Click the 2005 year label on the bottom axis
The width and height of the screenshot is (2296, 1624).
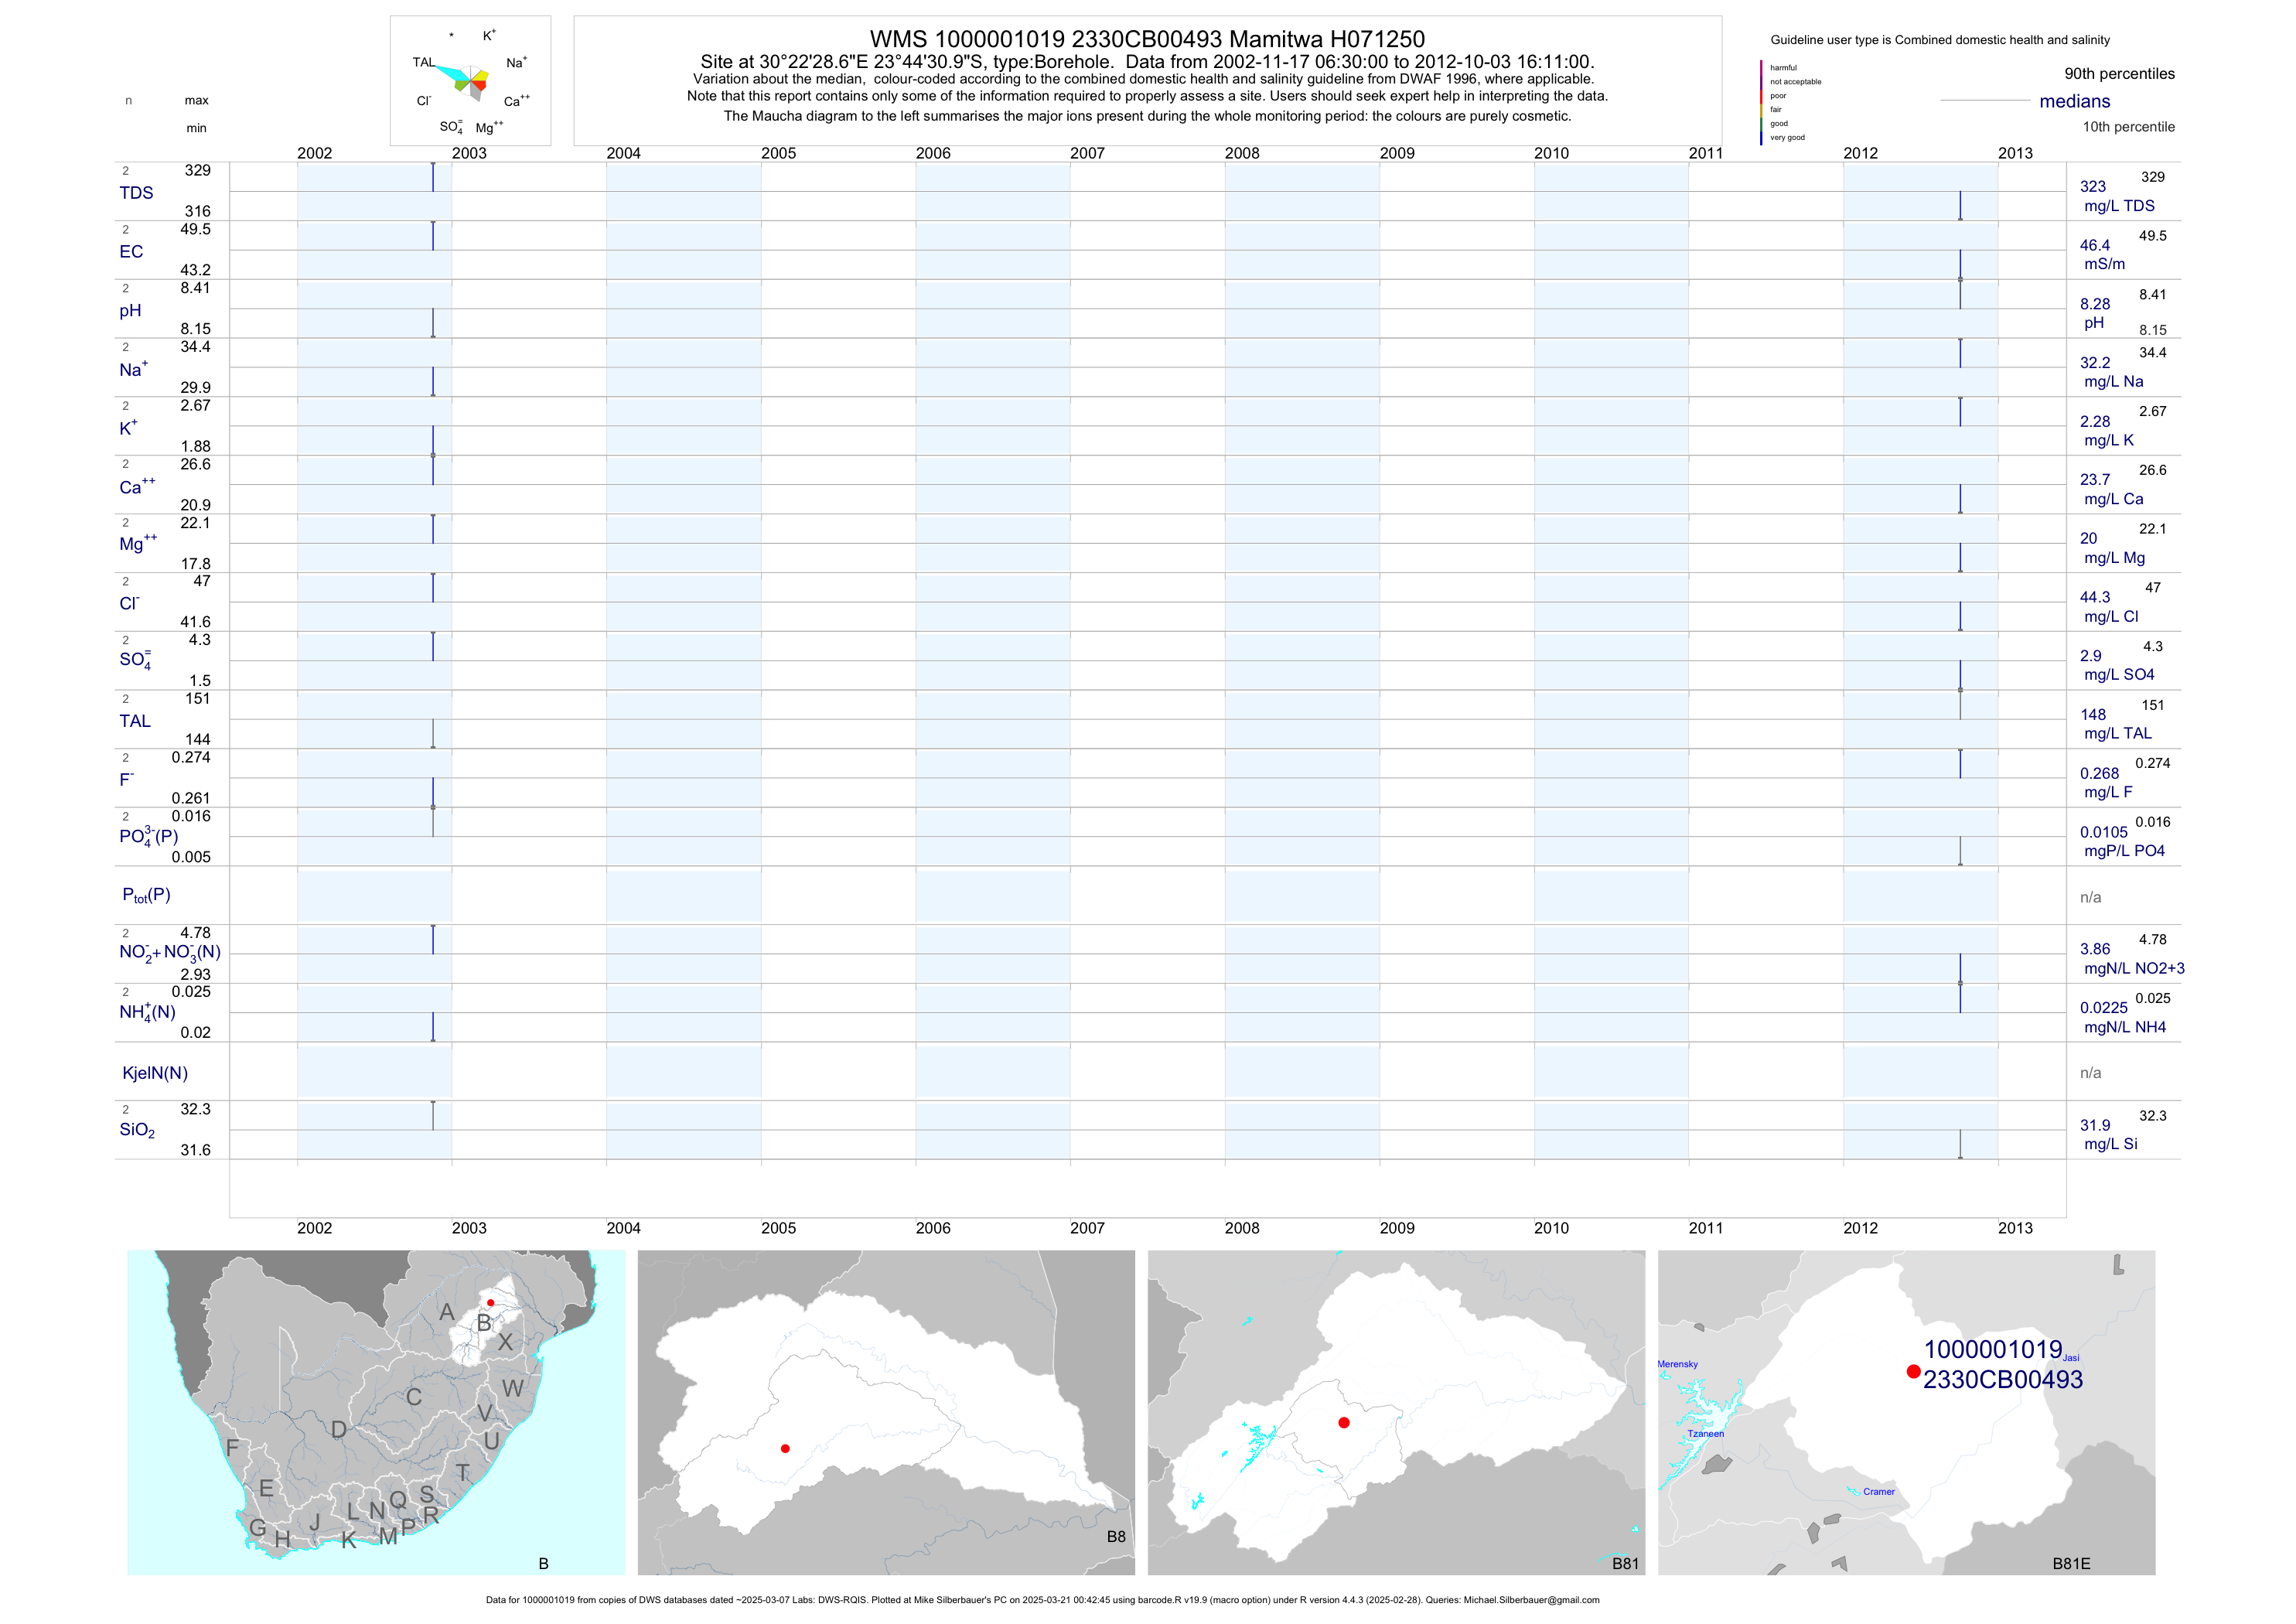coord(778,1228)
